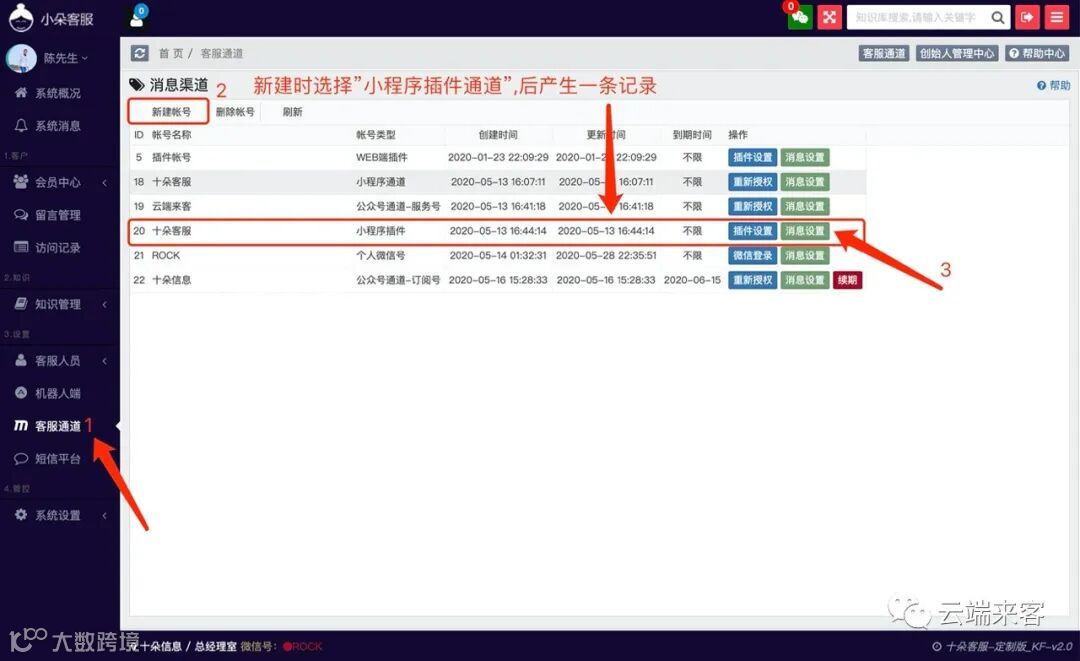This screenshot has height=661, width=1080.
Task: Click the search magnifier icon
Action: (997, 18)
